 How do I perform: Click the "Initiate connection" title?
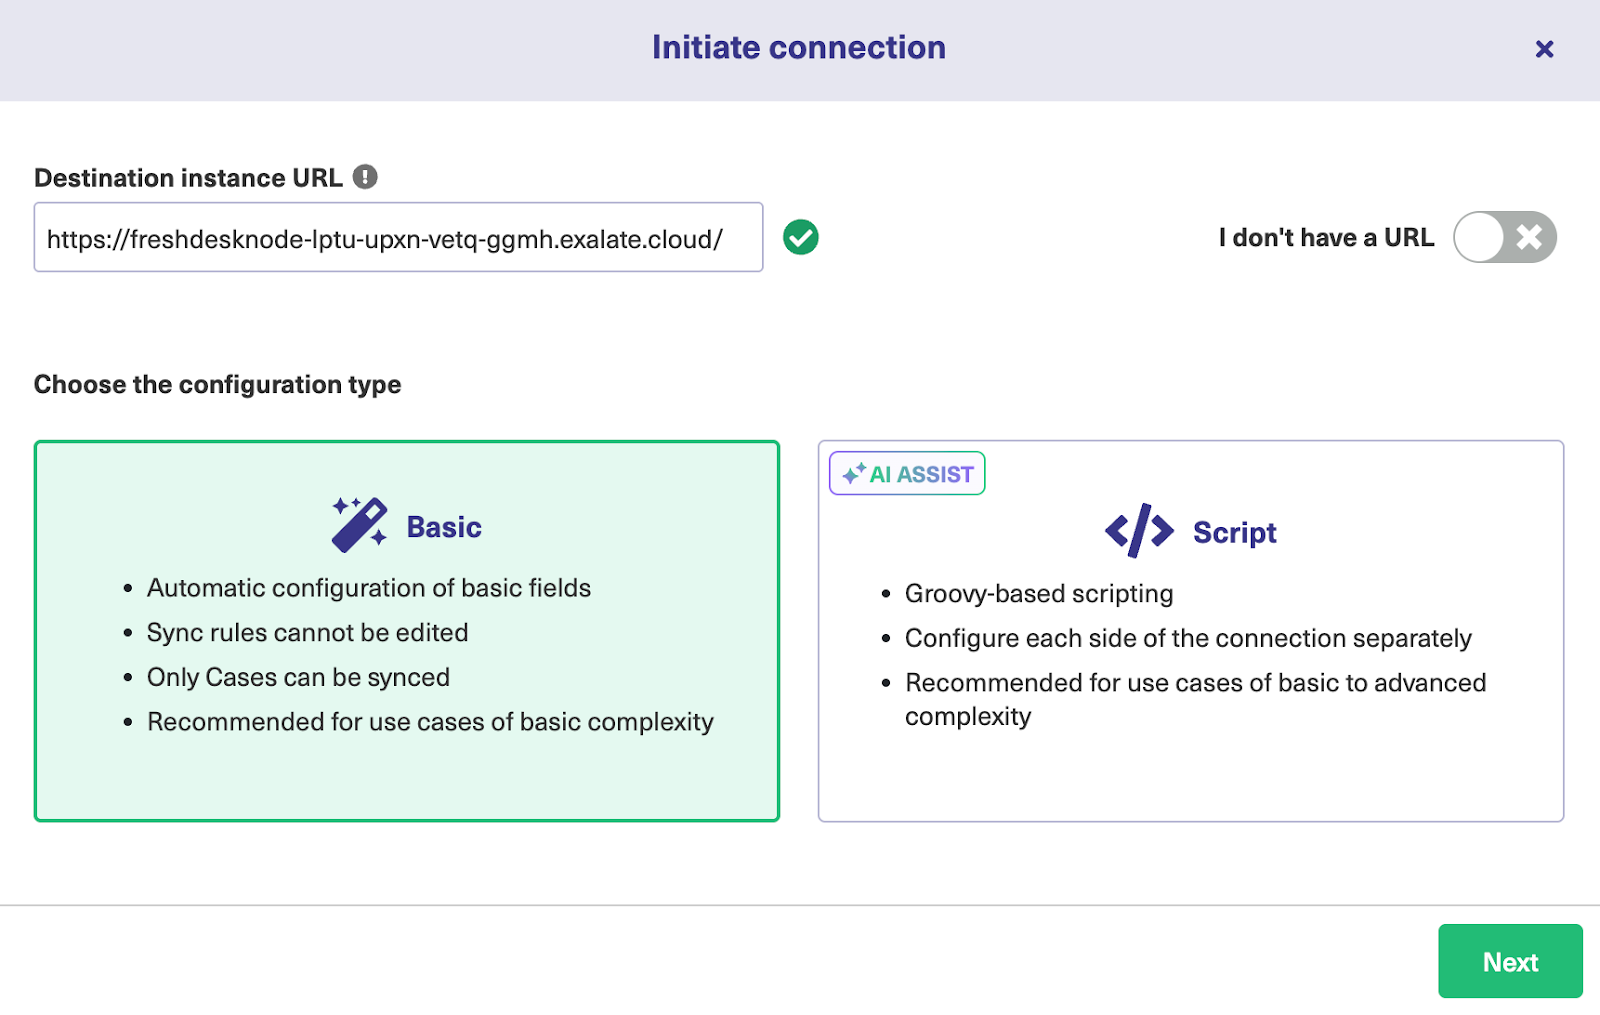tap(799, 48)
